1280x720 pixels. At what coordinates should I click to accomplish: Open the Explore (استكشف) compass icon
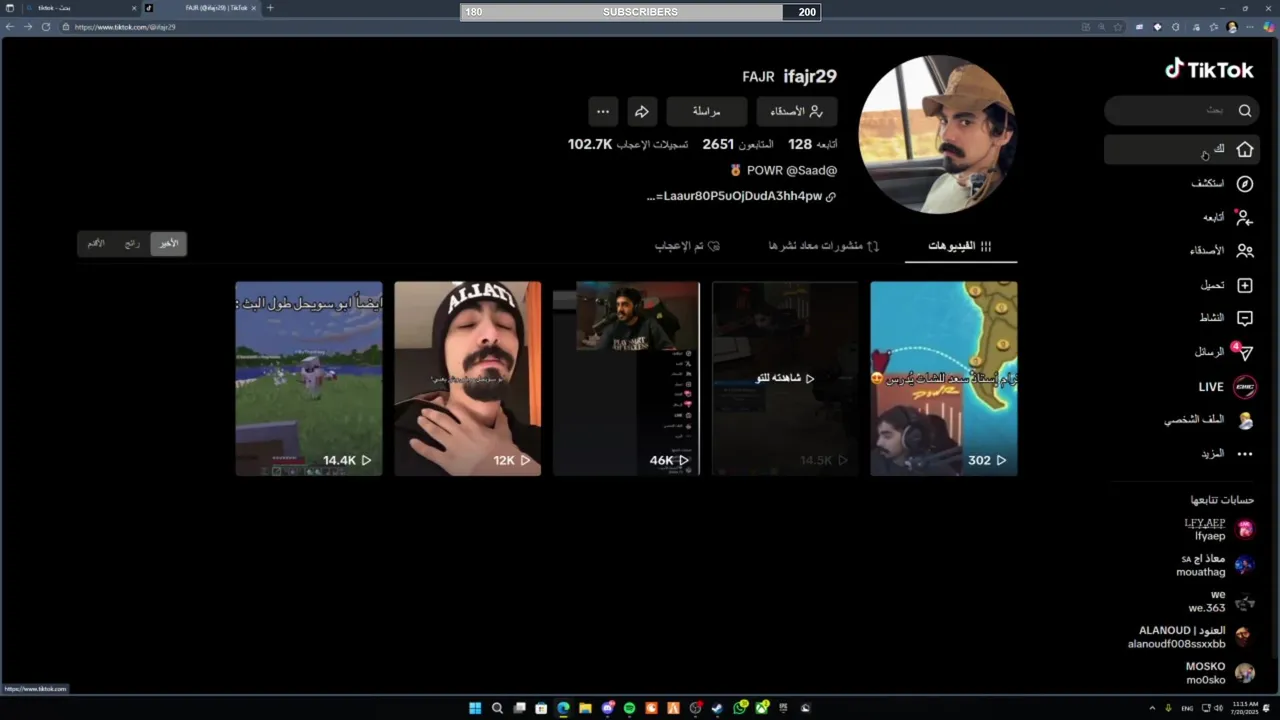(1245, 184)
